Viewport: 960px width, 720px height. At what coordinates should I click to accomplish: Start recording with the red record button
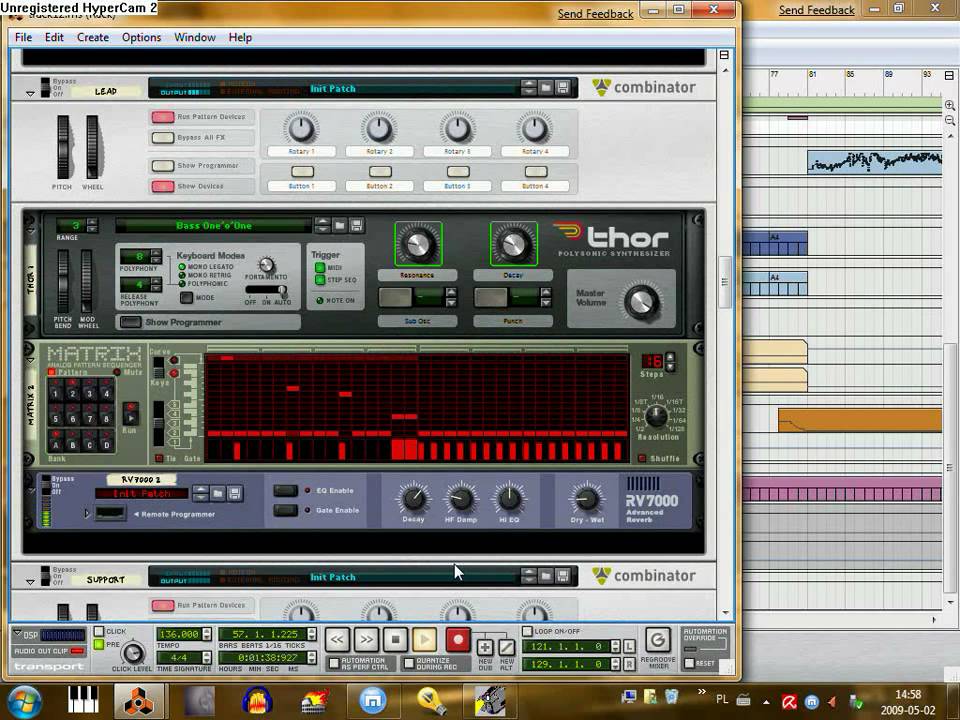coord(457,640)
